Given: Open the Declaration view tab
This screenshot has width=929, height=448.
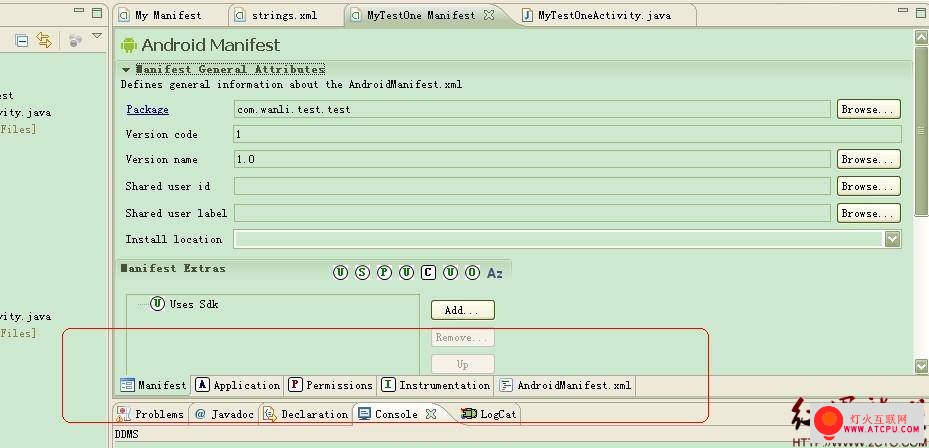Looking at the screenshot, I should click(306, 414).
